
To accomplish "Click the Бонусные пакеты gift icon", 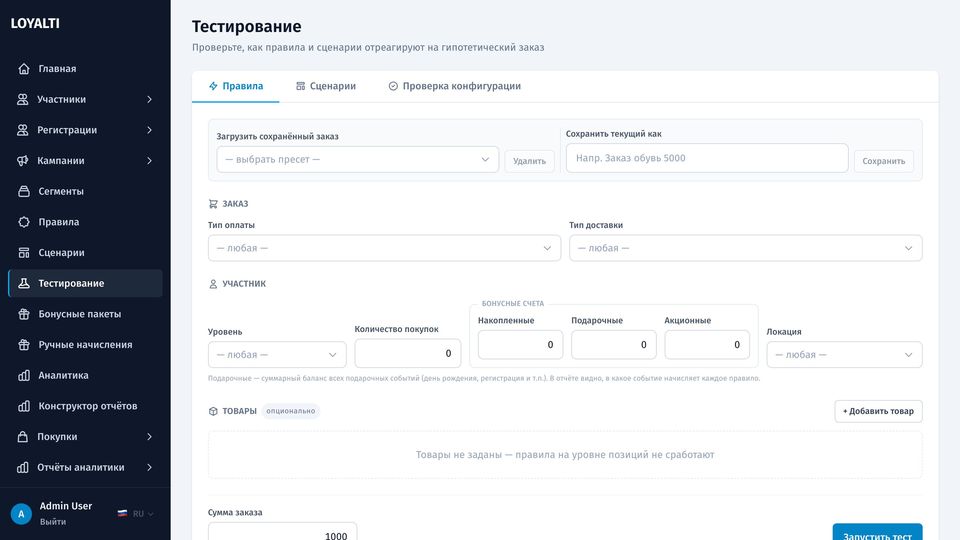I will click(x=24, y=314).
